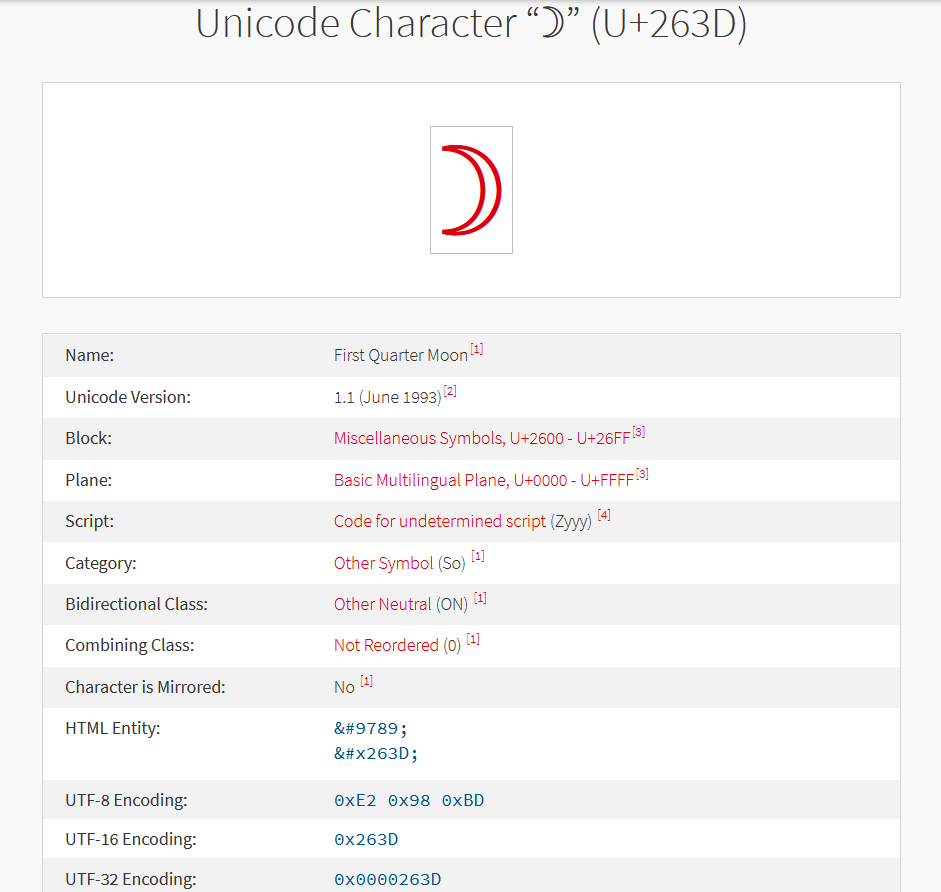The width and height of the screenshot is (941, 892).
Task: Click the page heading Unicode Character U+263D
Action: point(471,24)
